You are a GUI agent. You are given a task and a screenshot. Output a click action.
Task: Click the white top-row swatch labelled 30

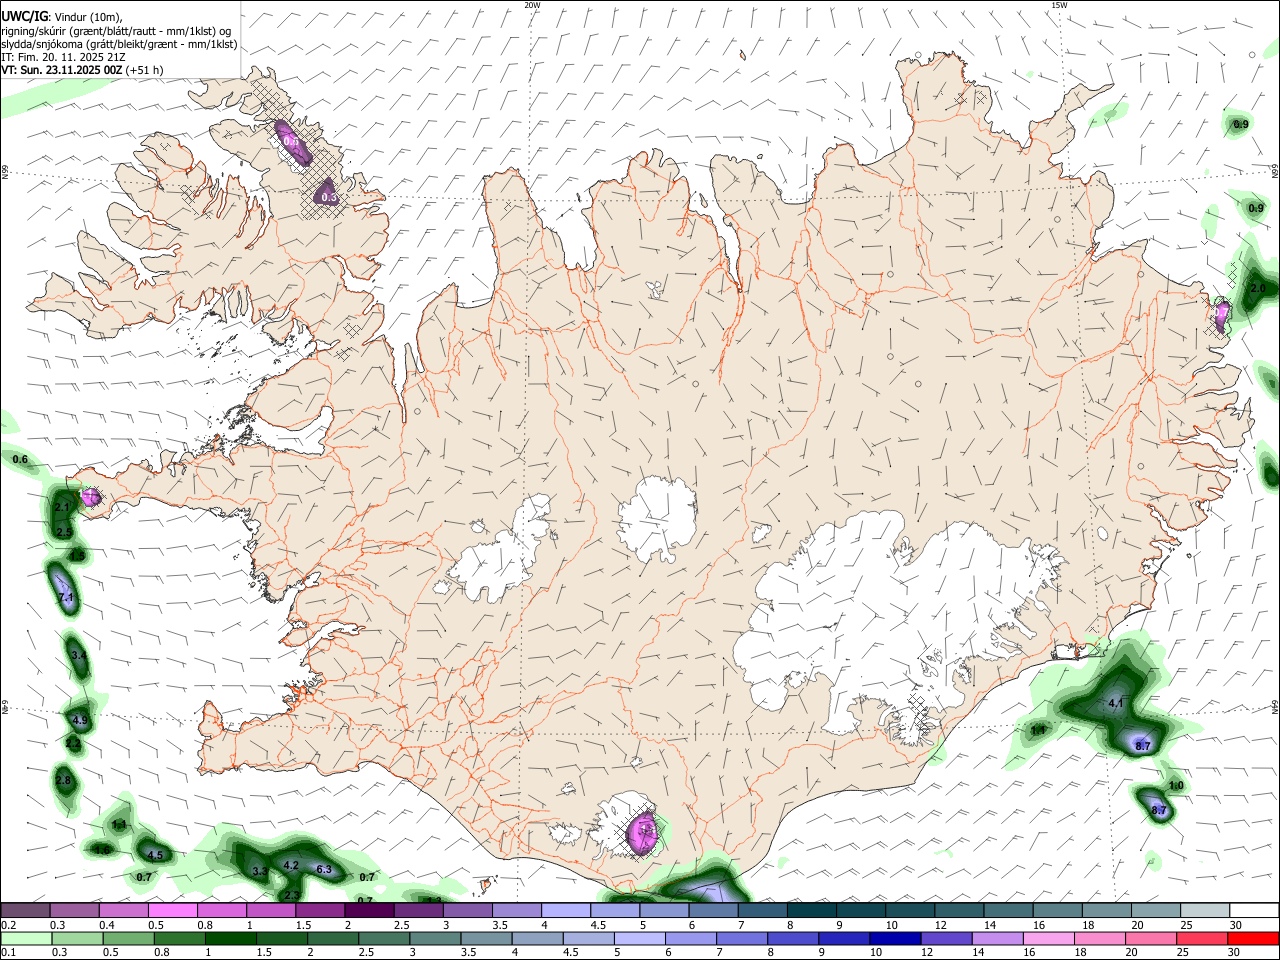(x=1253, y=910)
